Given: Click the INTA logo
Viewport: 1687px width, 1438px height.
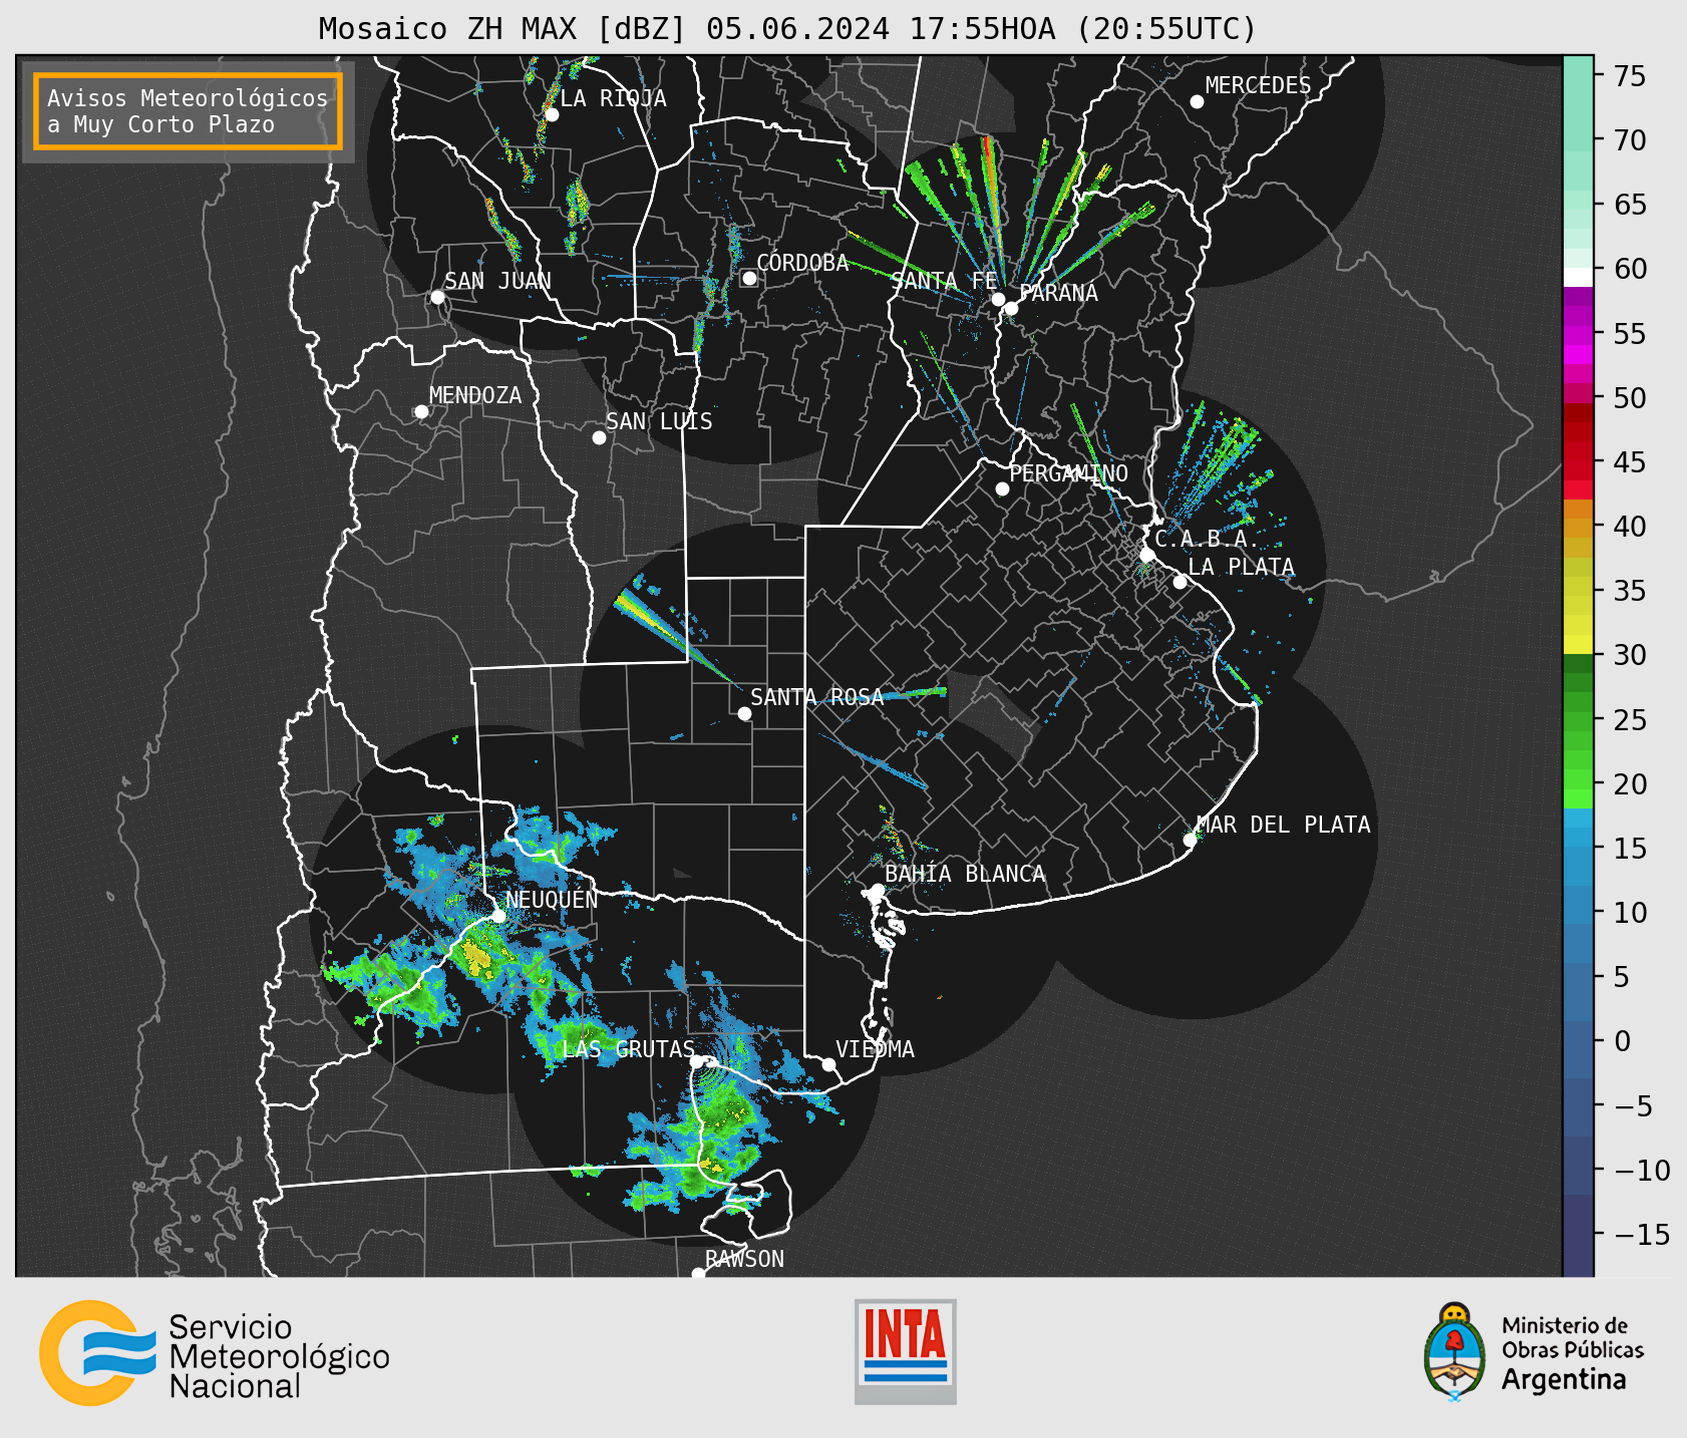Looking at the screenshot, I should pyautogui.click(x=905, y=1351).
